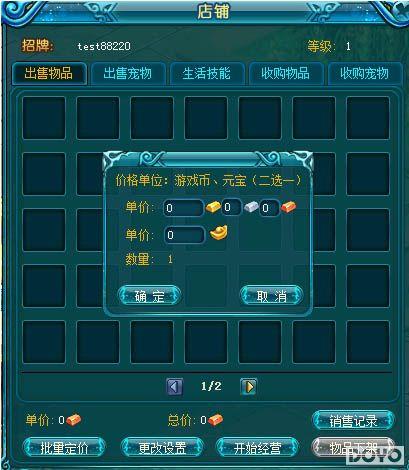Cancel the price dialog with 取消
This screenshot has height=470, width=409.
click(x=272, y=296)
